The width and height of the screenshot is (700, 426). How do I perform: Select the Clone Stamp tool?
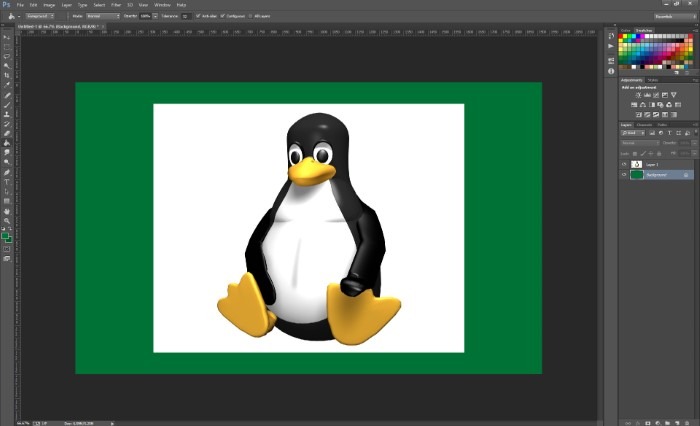click(x=7, y=114)
